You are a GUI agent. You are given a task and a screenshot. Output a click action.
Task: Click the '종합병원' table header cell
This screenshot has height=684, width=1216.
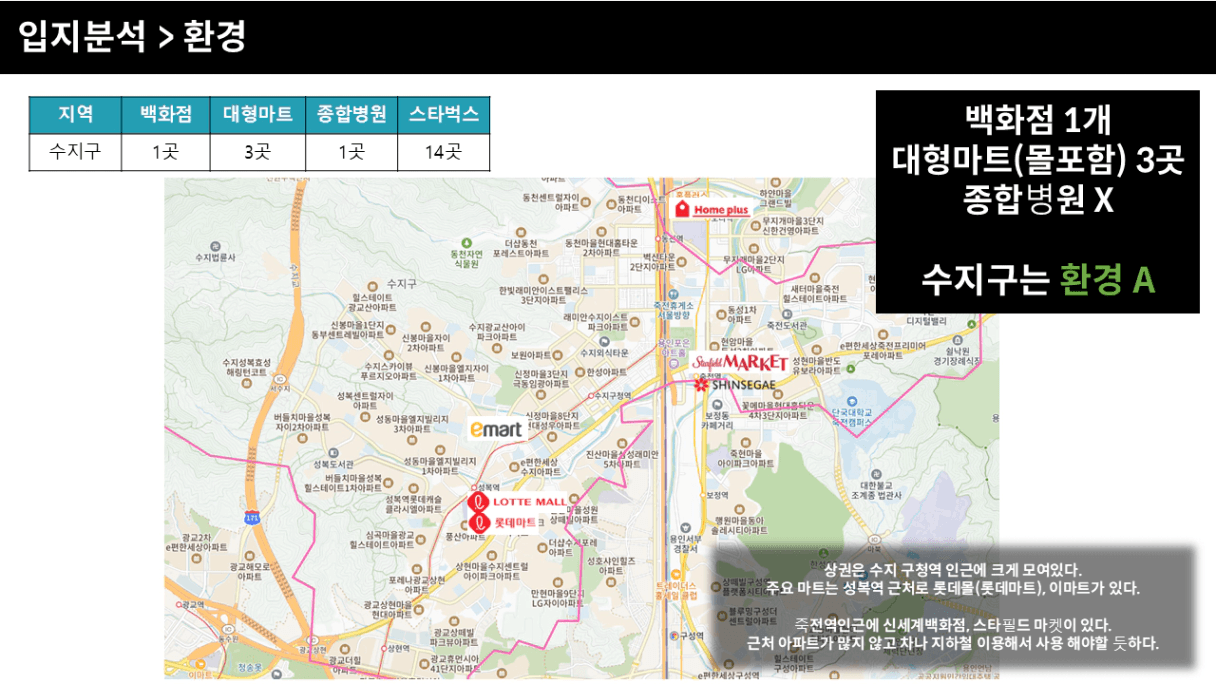tap(351, 114)
